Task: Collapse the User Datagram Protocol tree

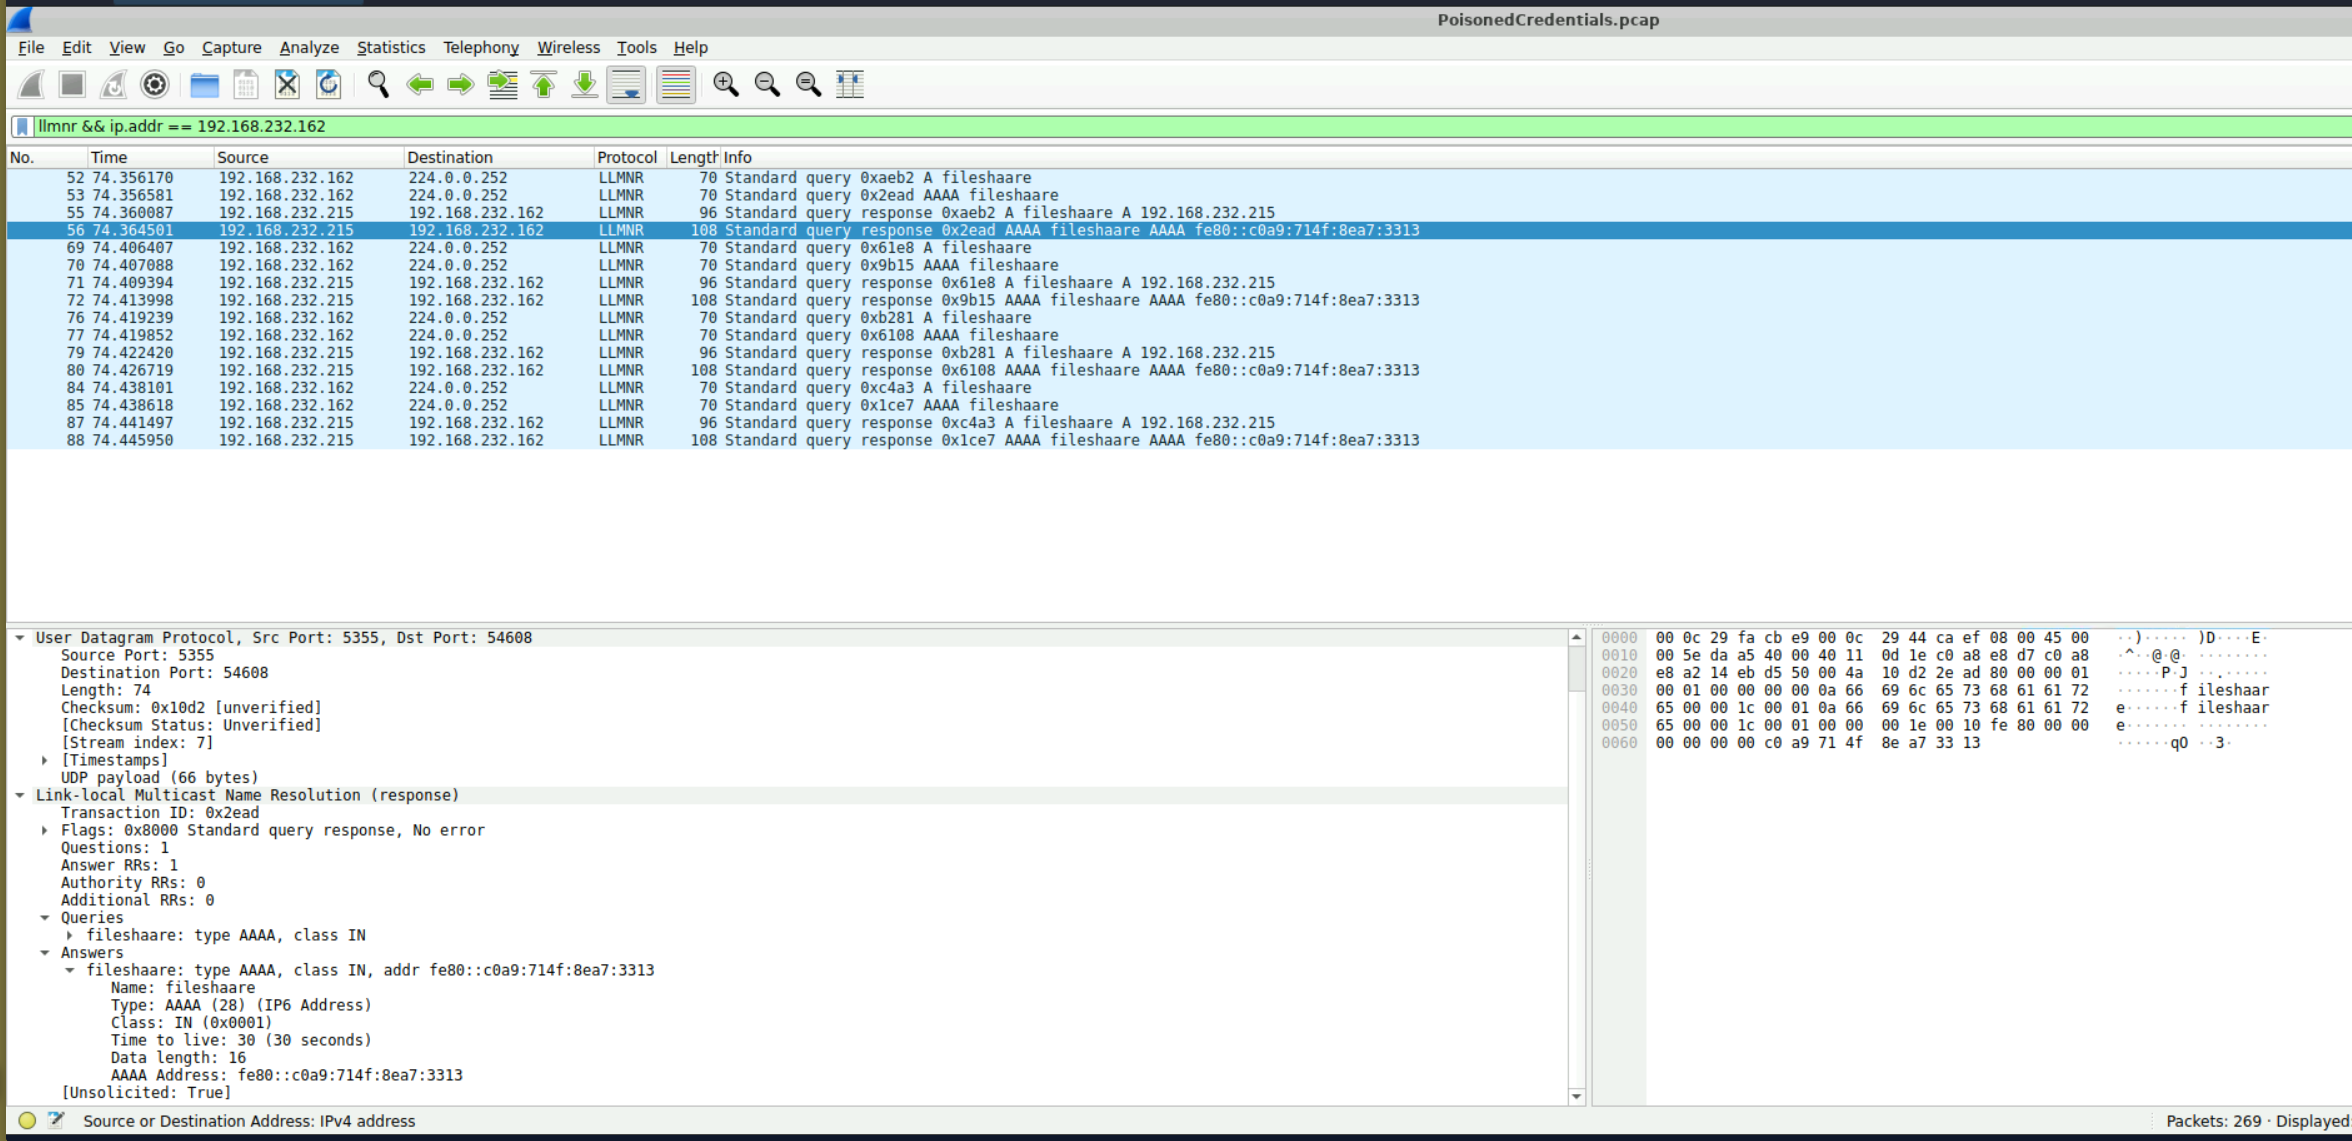Action: pyautogui.click(x=20, y=638)
